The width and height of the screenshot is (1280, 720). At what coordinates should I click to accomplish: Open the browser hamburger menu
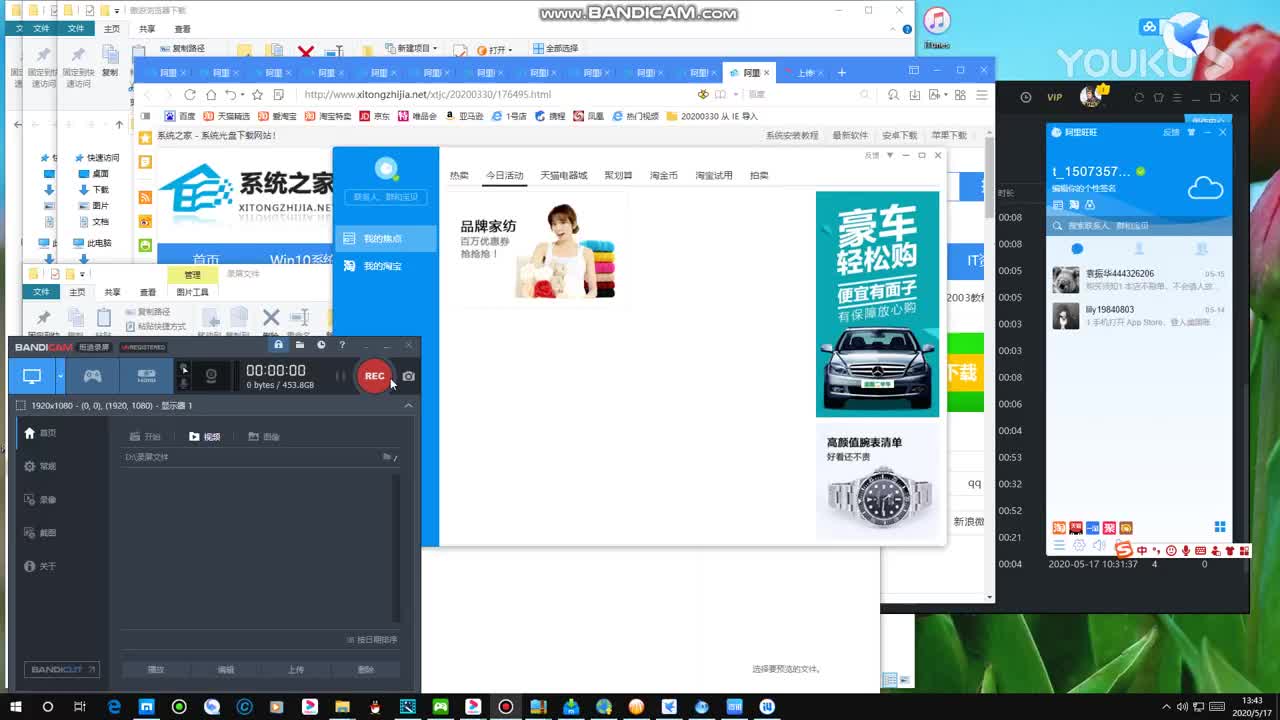[982, 94]
